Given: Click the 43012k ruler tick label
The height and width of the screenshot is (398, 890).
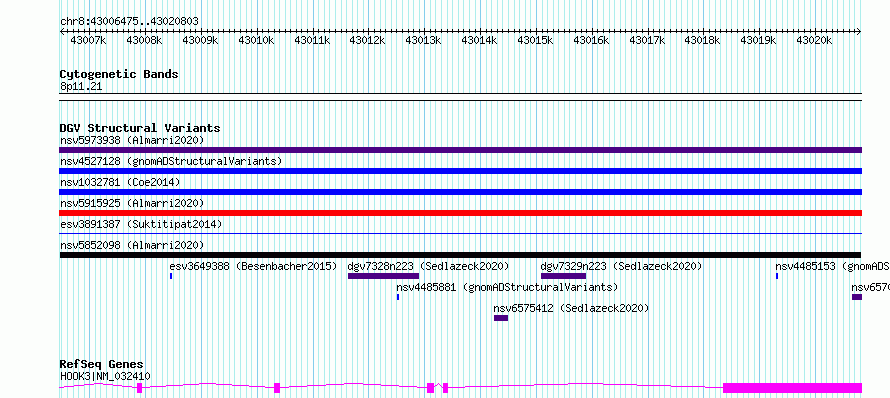Looking at the screenshot, I should (367, 40).
